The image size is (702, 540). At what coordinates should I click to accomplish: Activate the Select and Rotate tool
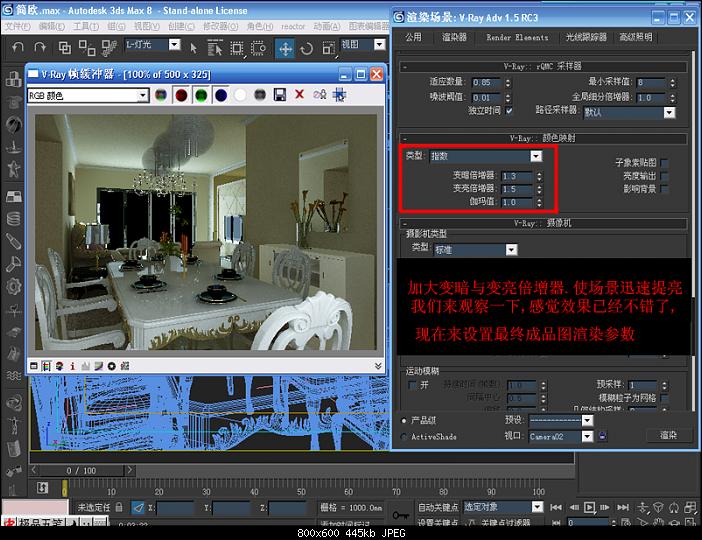click(x=307, y=48)
